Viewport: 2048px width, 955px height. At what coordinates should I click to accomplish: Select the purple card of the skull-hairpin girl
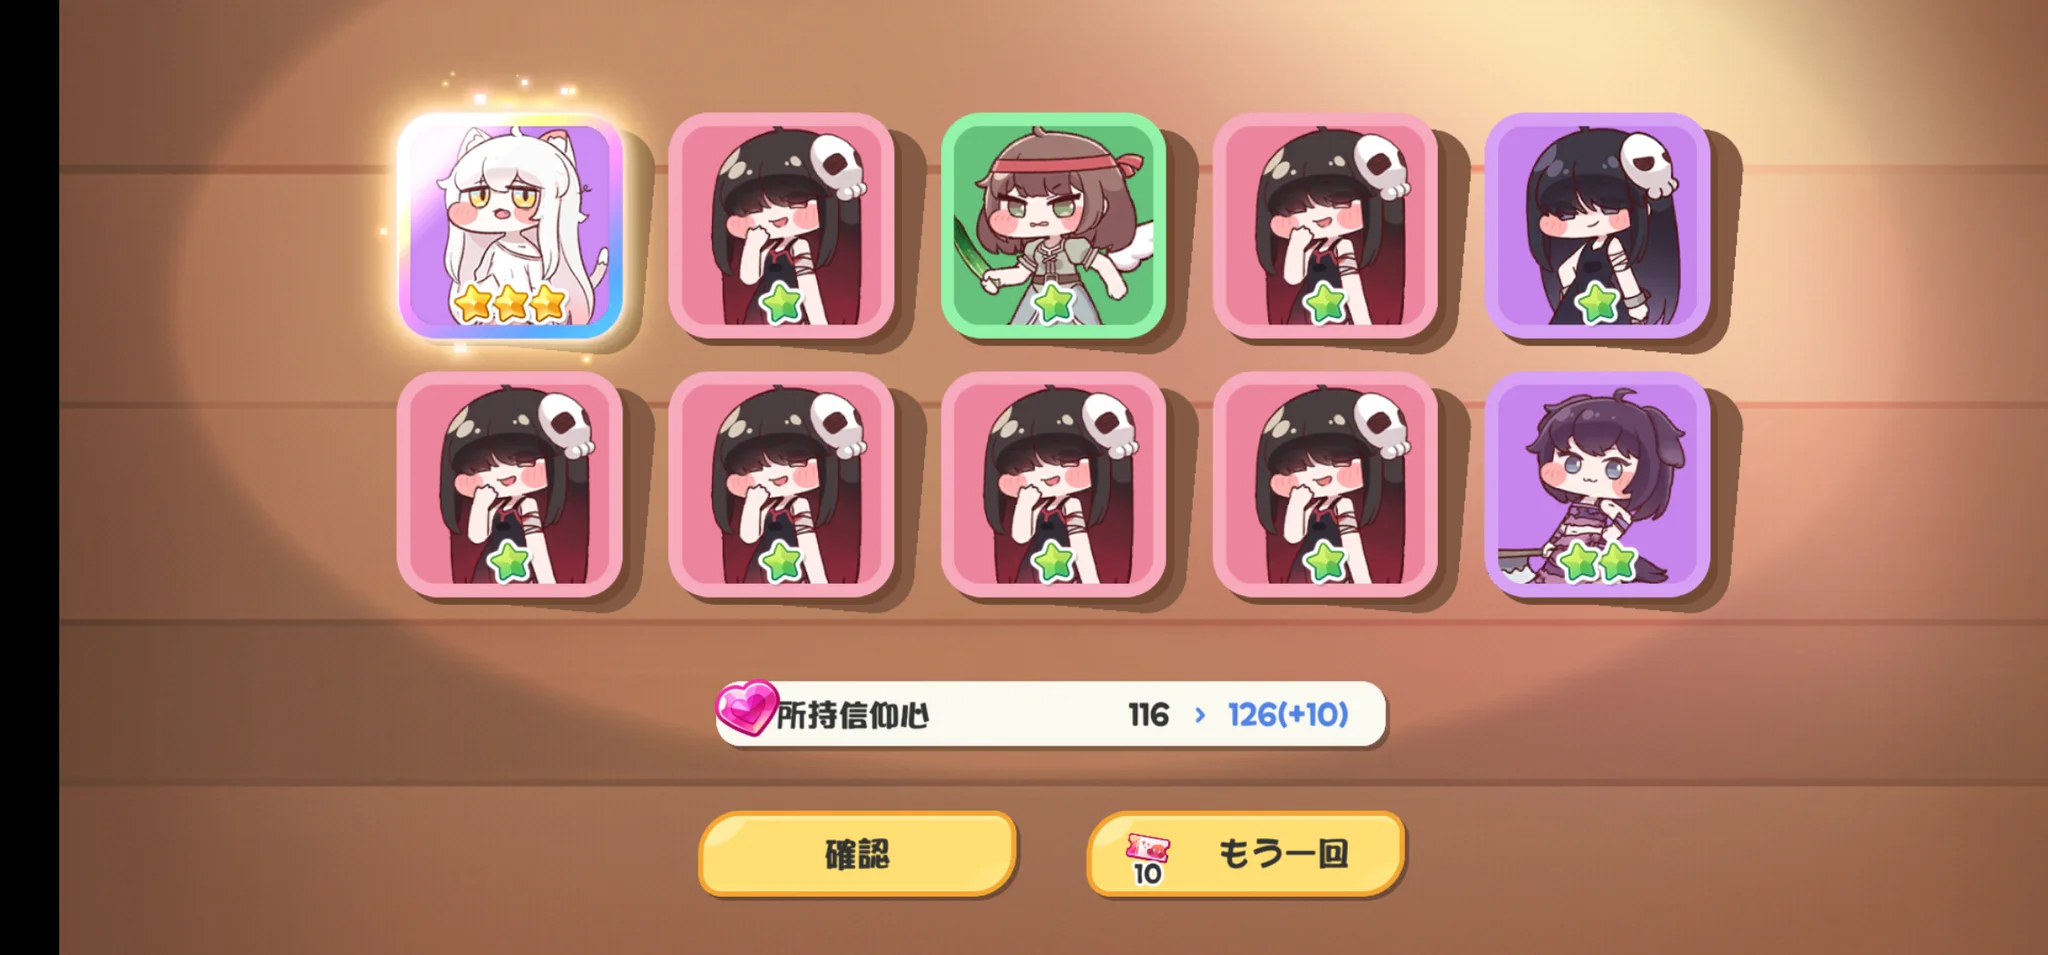tap(1597, 225)
